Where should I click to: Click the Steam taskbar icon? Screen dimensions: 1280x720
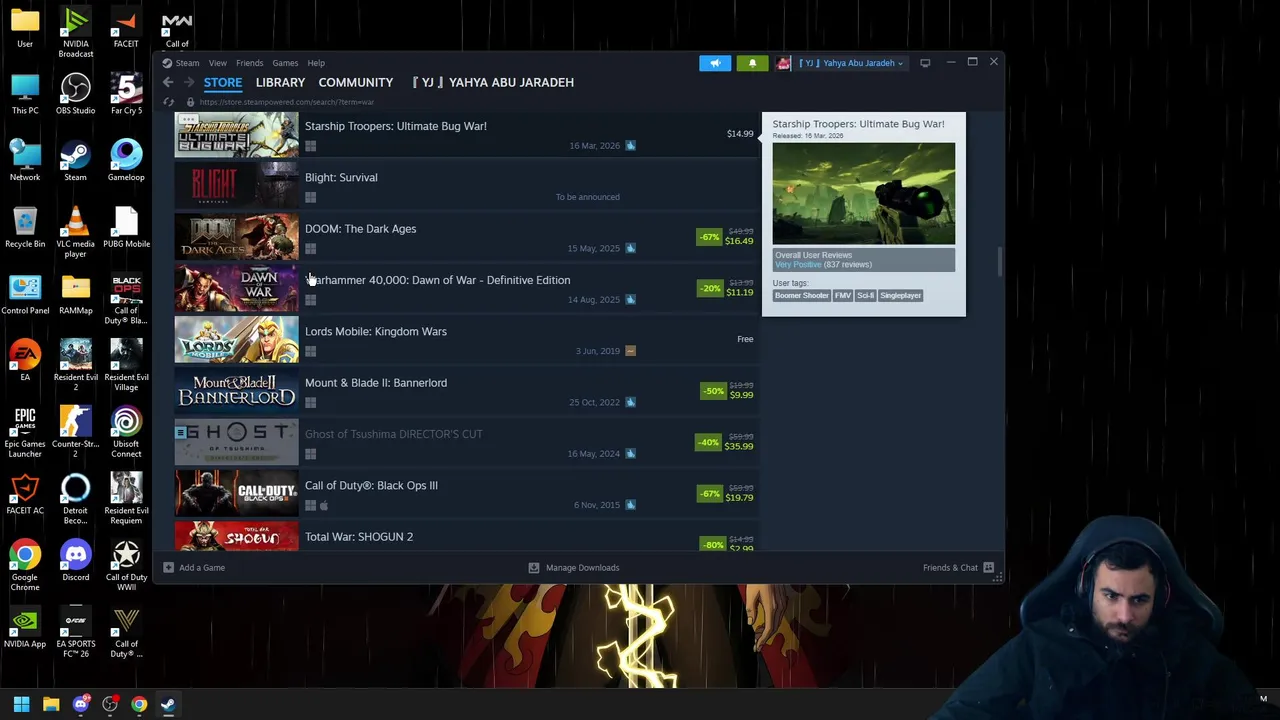[168, 704]
